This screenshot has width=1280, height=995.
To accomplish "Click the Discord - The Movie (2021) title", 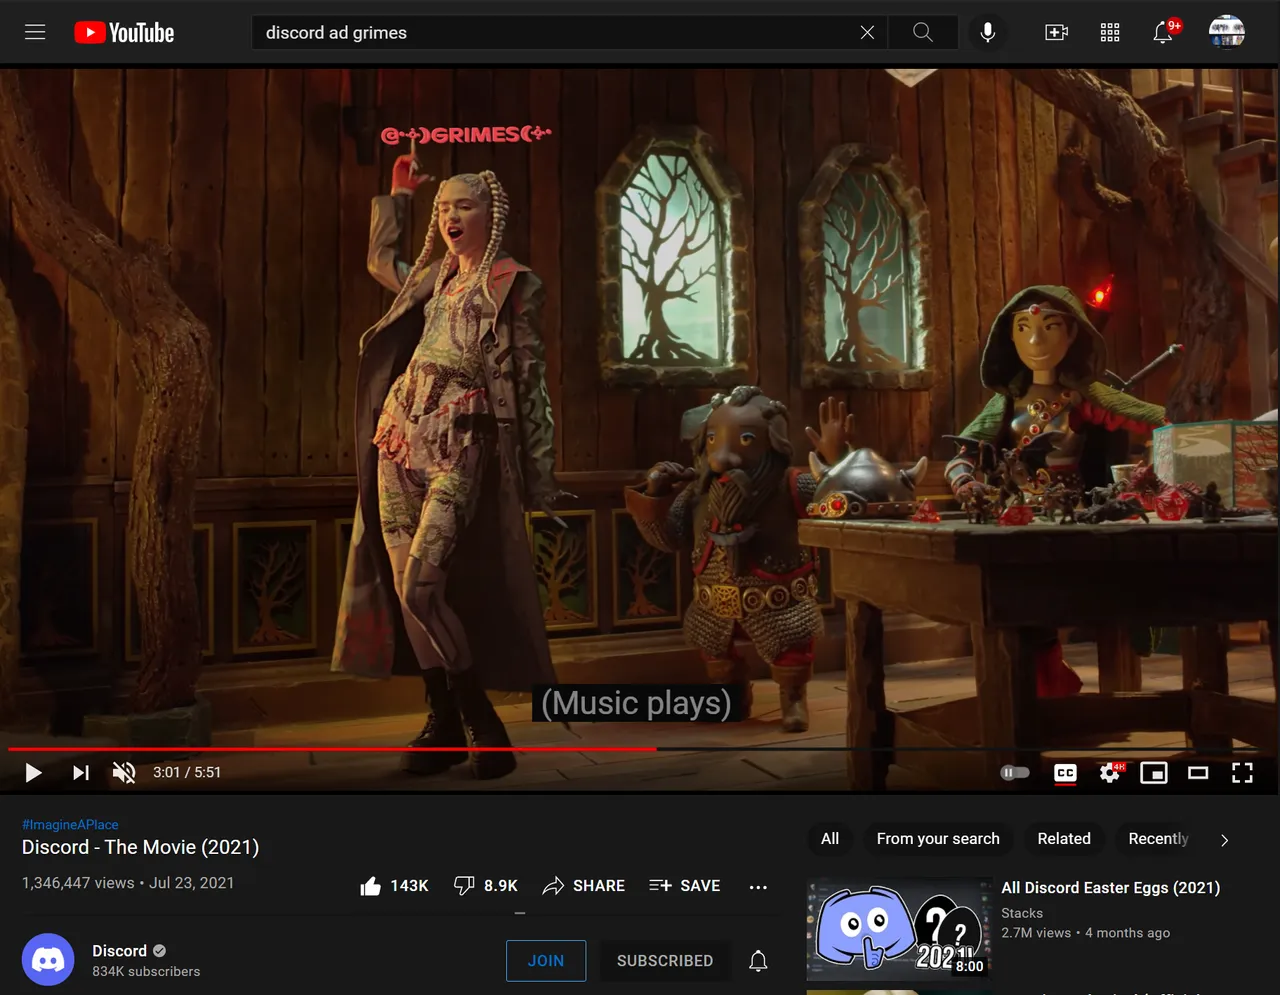I will (140, 847).
